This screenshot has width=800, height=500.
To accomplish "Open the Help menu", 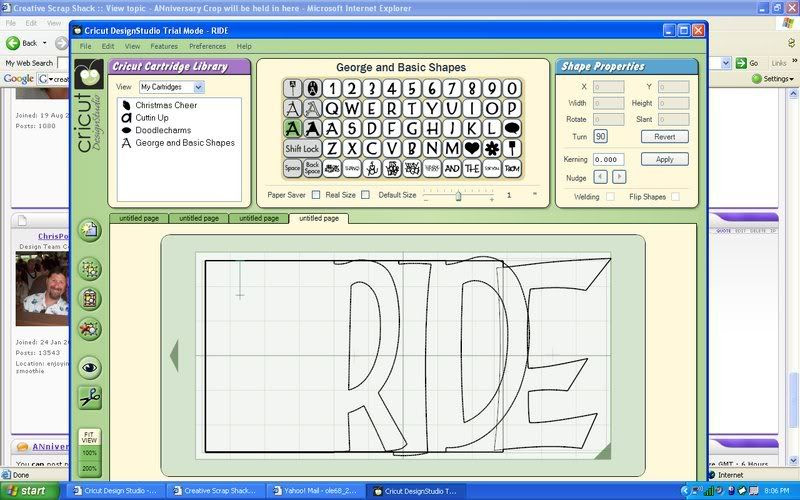I will (244, 46).
